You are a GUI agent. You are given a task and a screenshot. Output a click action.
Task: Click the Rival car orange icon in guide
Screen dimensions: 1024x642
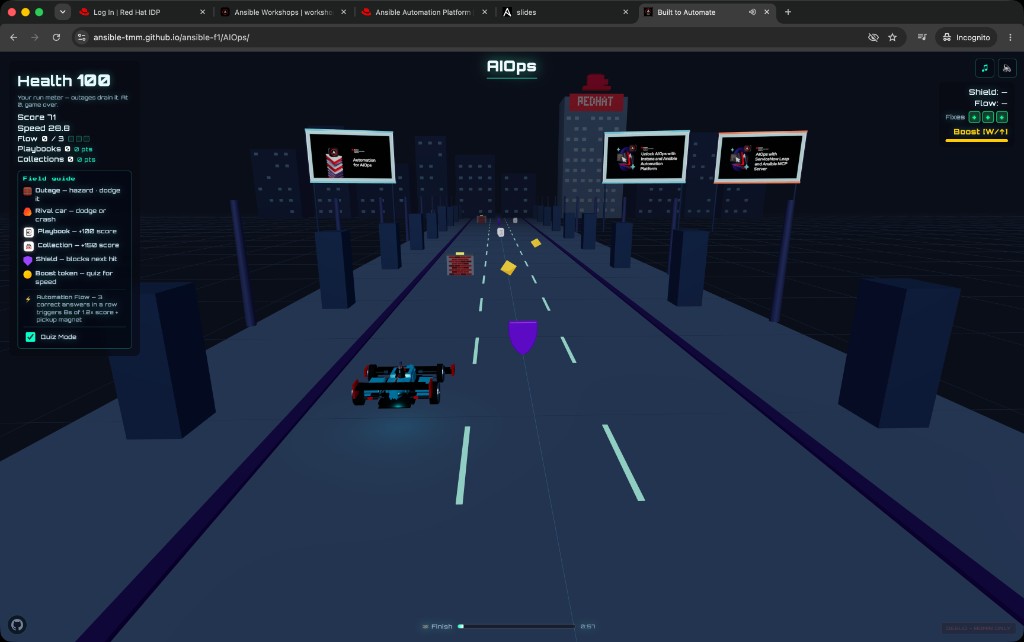point(27,212)
